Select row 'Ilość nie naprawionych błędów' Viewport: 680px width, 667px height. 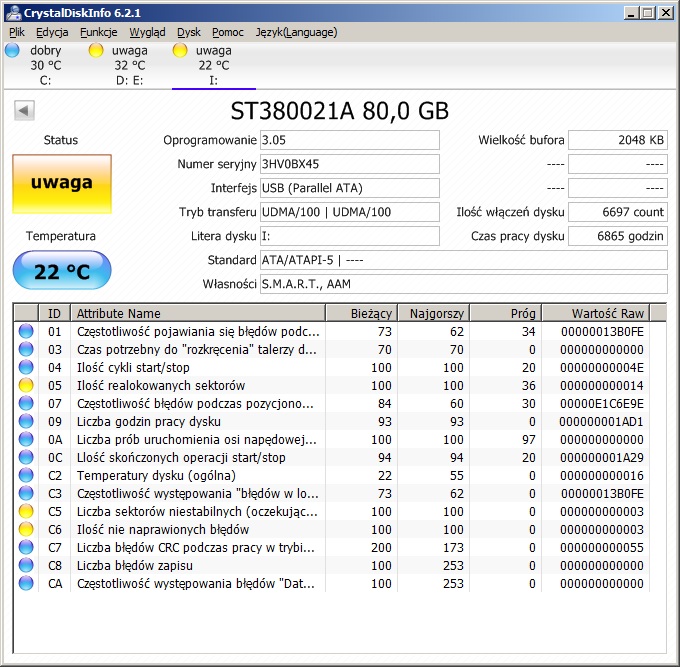tap(332, 530)
